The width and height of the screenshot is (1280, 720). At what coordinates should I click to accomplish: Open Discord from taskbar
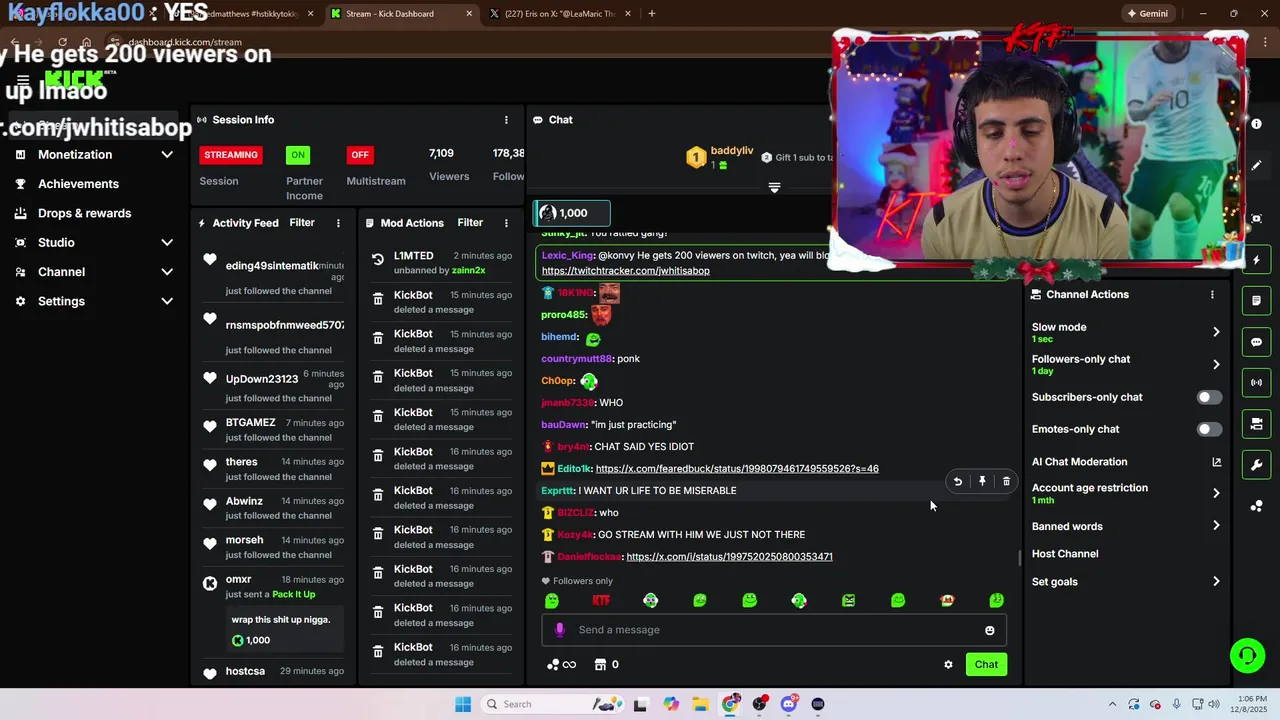click(789, 704)
